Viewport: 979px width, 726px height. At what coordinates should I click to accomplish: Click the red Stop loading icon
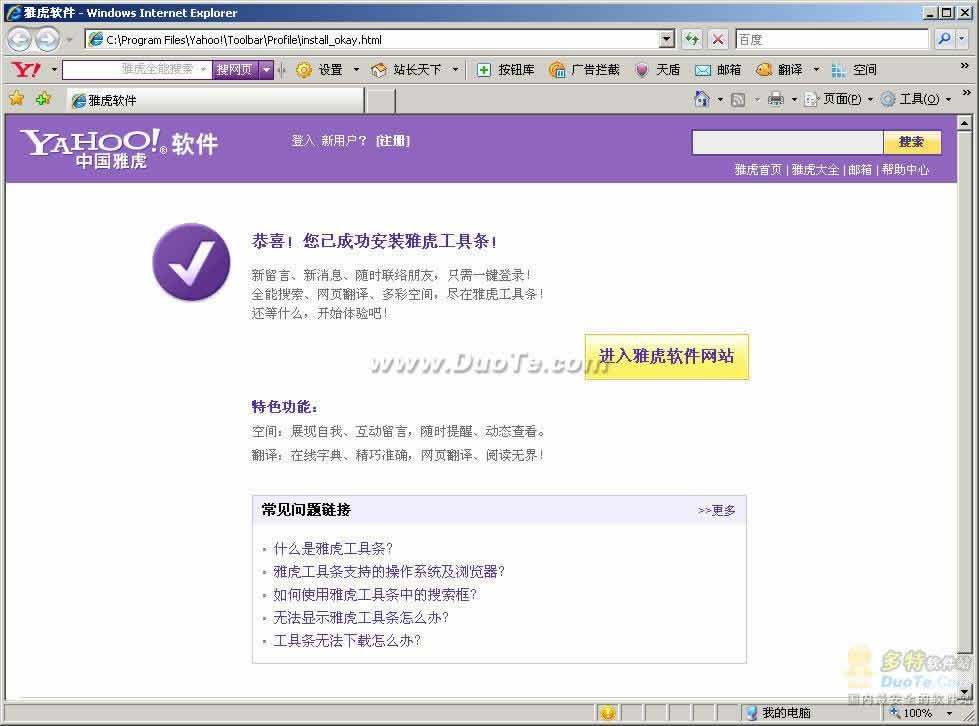pos(718,39)
